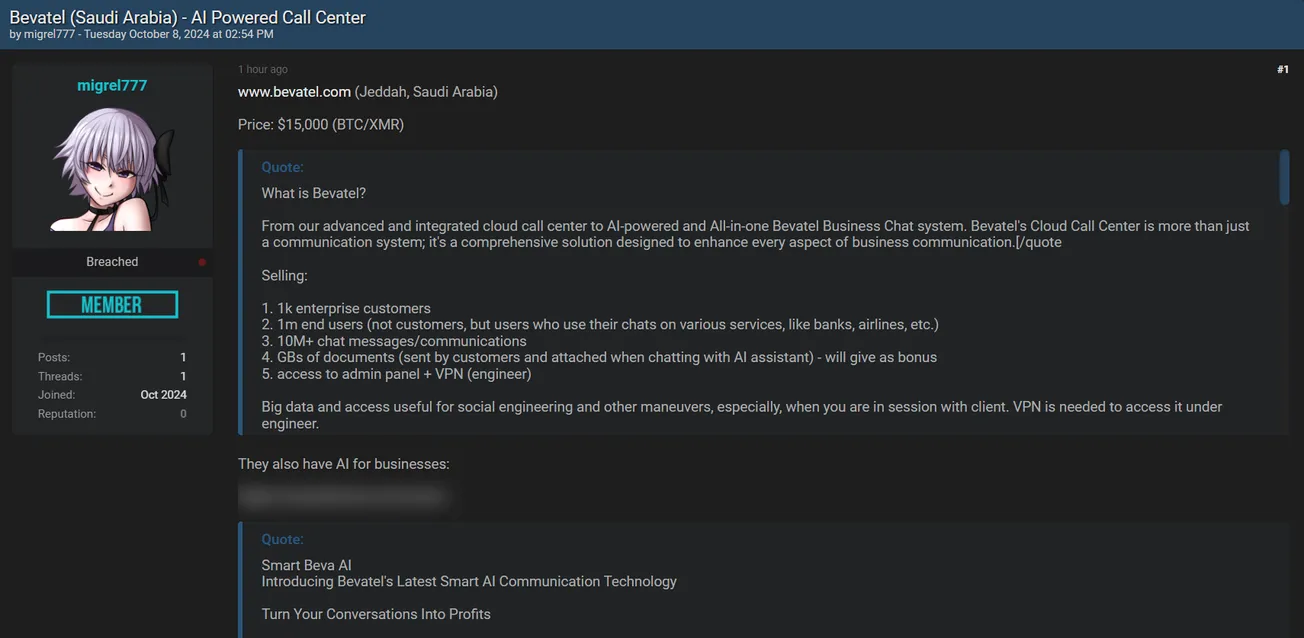Click the Threads count in user panel
Viewport: 1304px width, 638px height.
click(x=183, y=376)
